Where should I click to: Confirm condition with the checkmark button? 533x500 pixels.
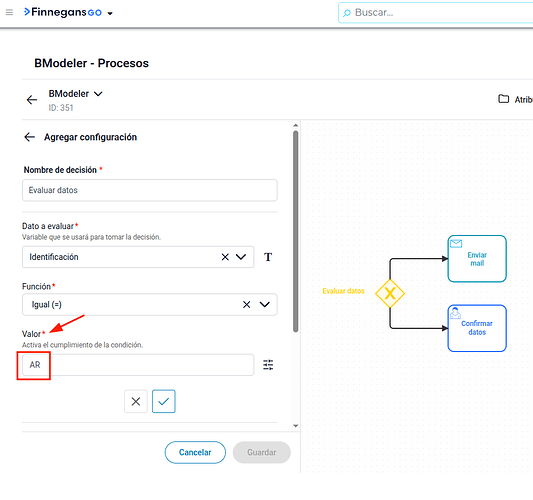(164, 401)
